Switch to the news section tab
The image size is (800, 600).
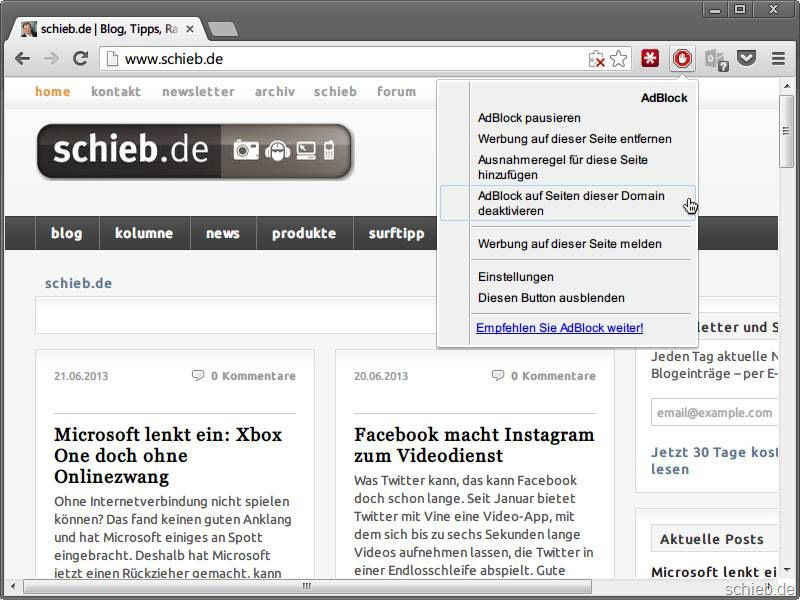[x=223, y=233]
